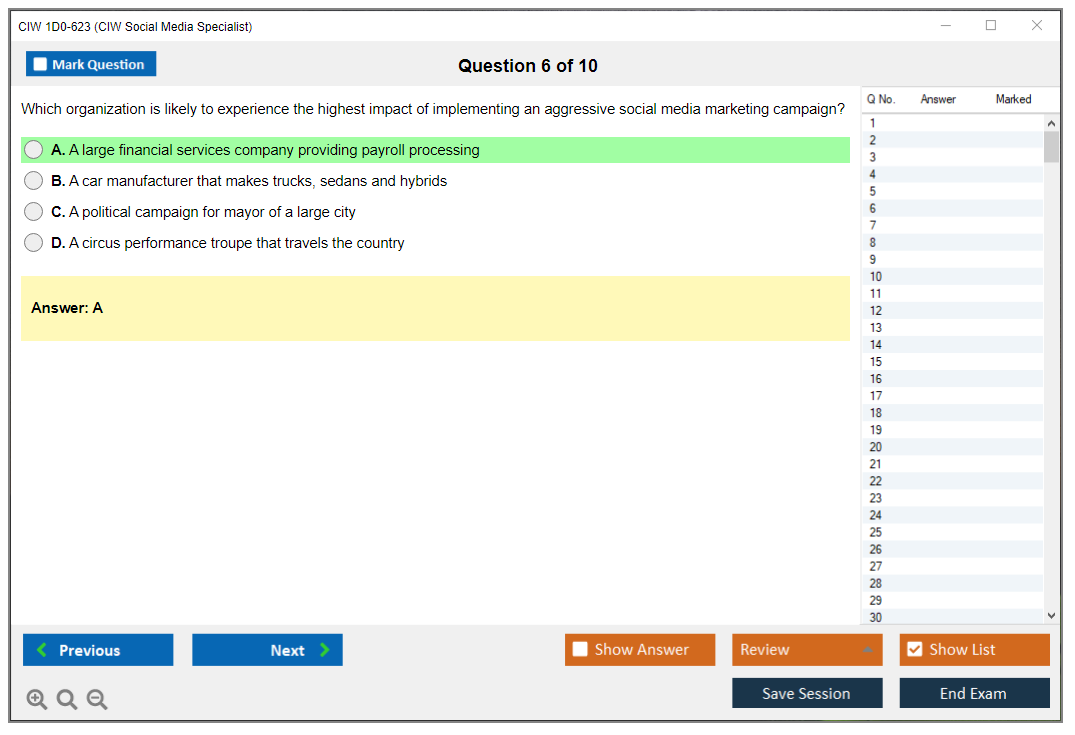Select question 25 in the list
The image size is (1075, 735).
[x=876, y=532]
